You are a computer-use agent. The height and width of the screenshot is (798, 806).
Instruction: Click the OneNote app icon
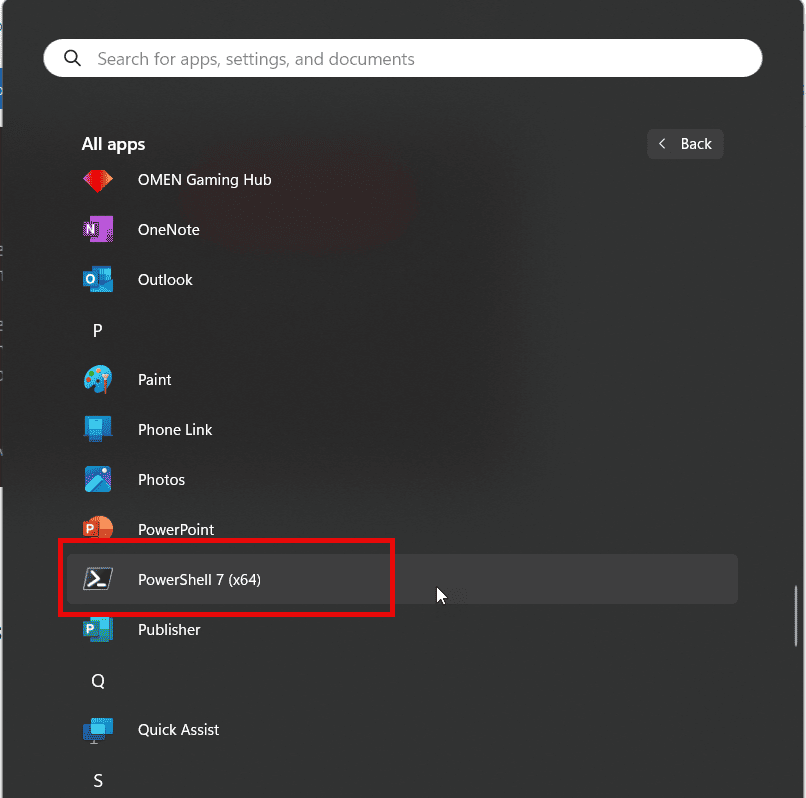98,229
